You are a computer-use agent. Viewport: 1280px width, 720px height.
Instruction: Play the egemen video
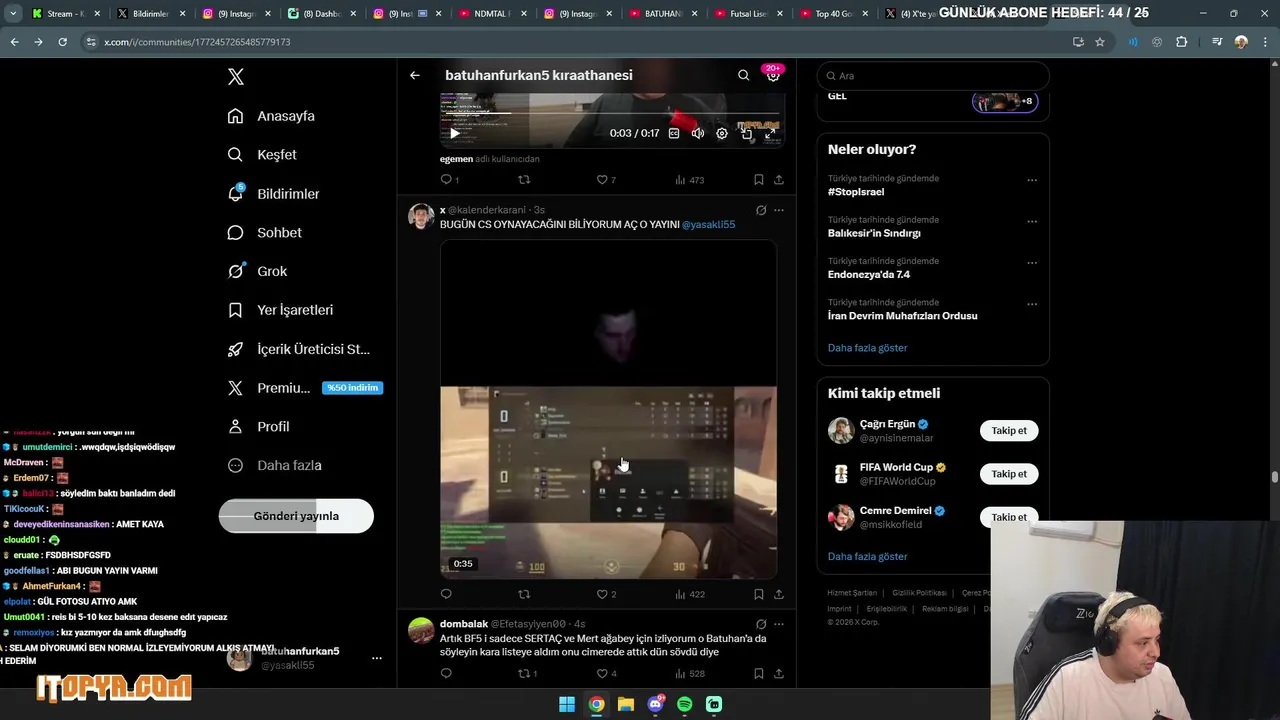pos(454,133)
